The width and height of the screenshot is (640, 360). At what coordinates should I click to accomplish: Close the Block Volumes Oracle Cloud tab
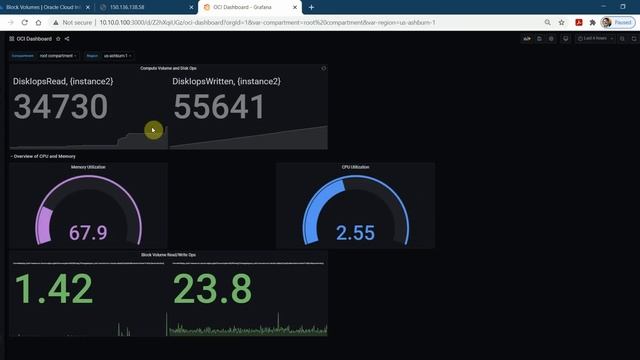tap(88, 7)
